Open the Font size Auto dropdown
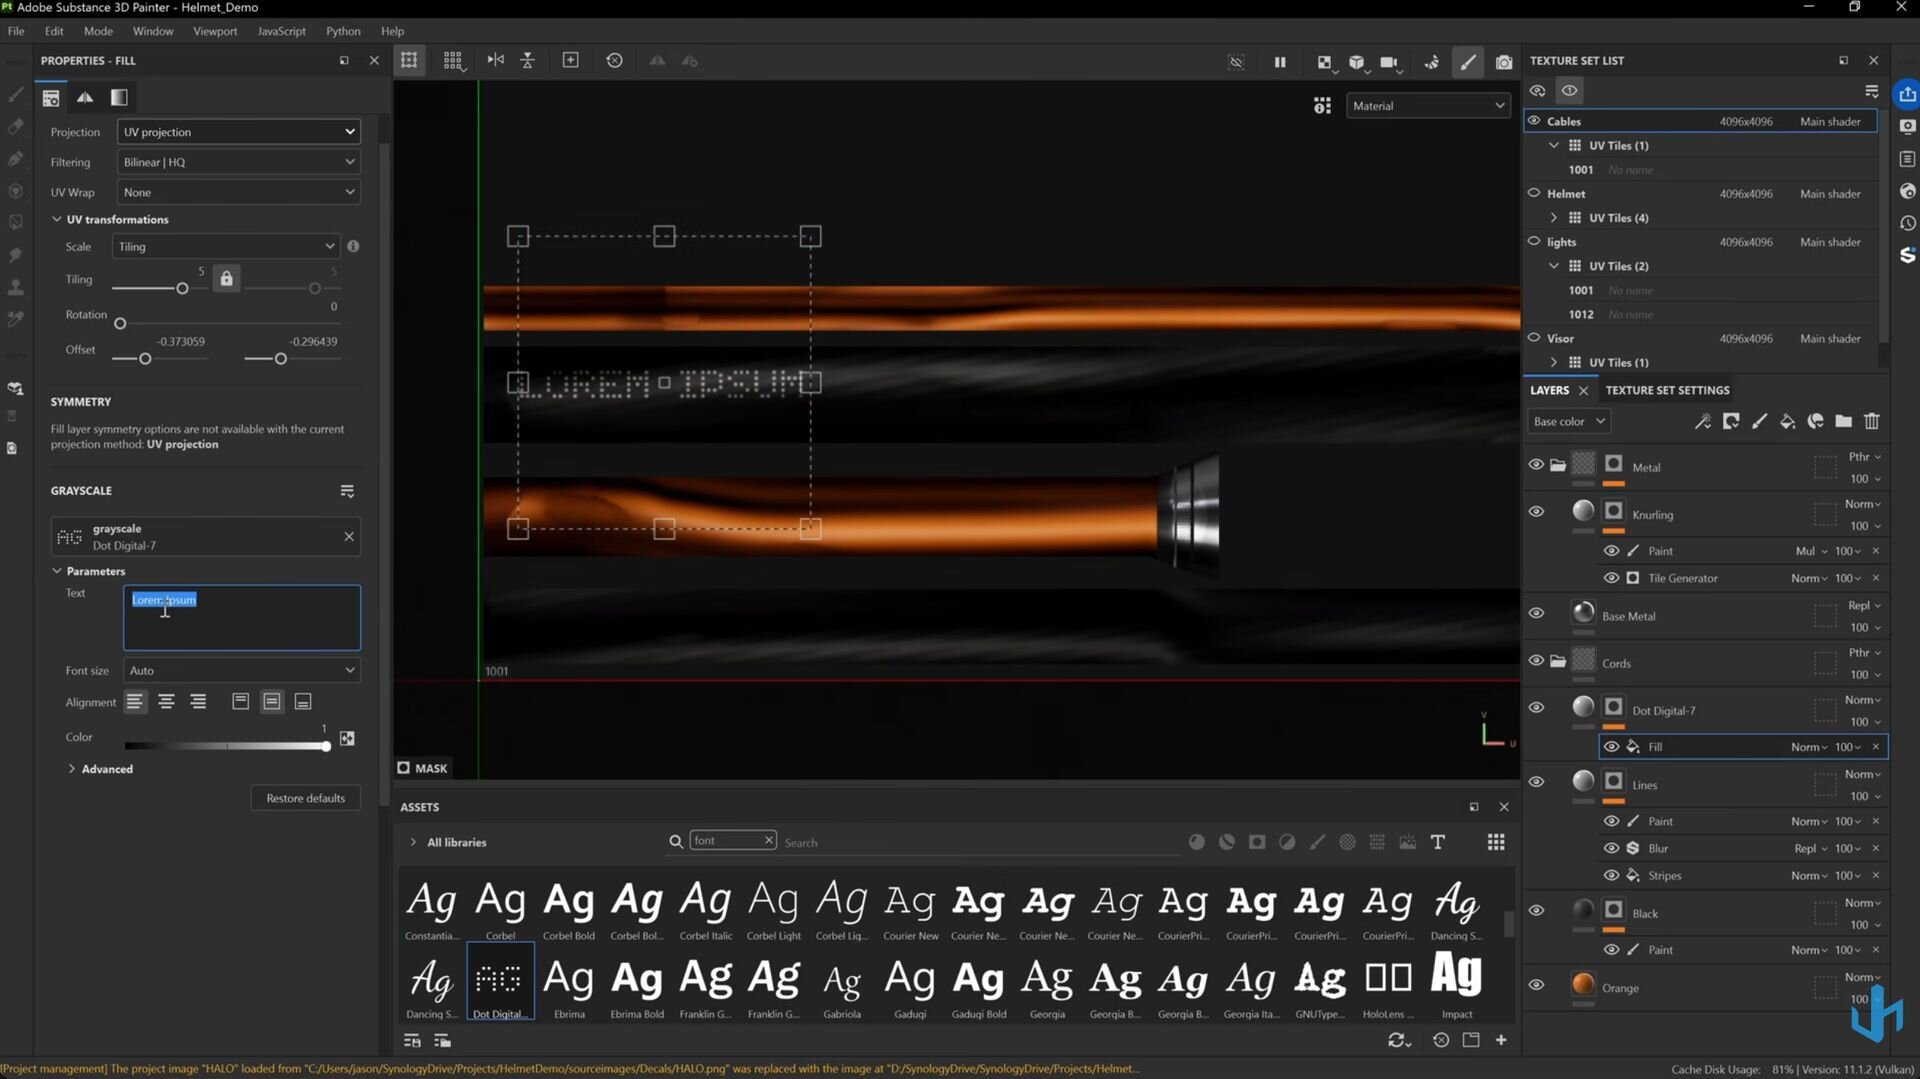Image resolution: width=1920 pixels, height=1079 pixels. [x=241, y=671]
